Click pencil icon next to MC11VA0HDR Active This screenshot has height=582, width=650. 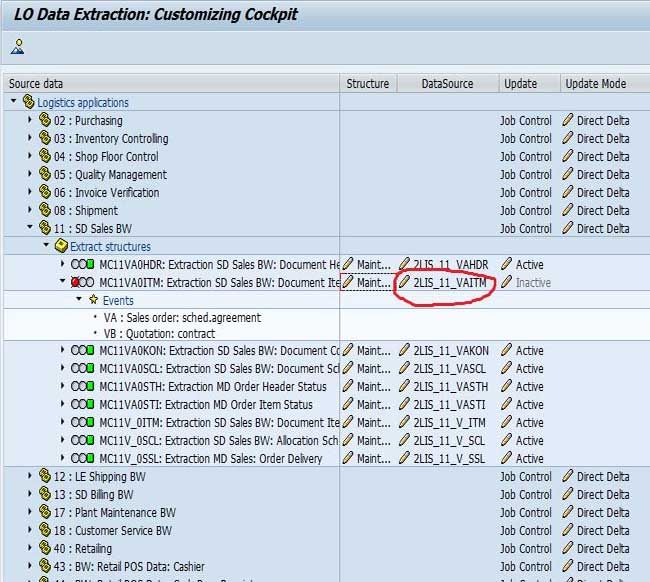click(507, 264)
